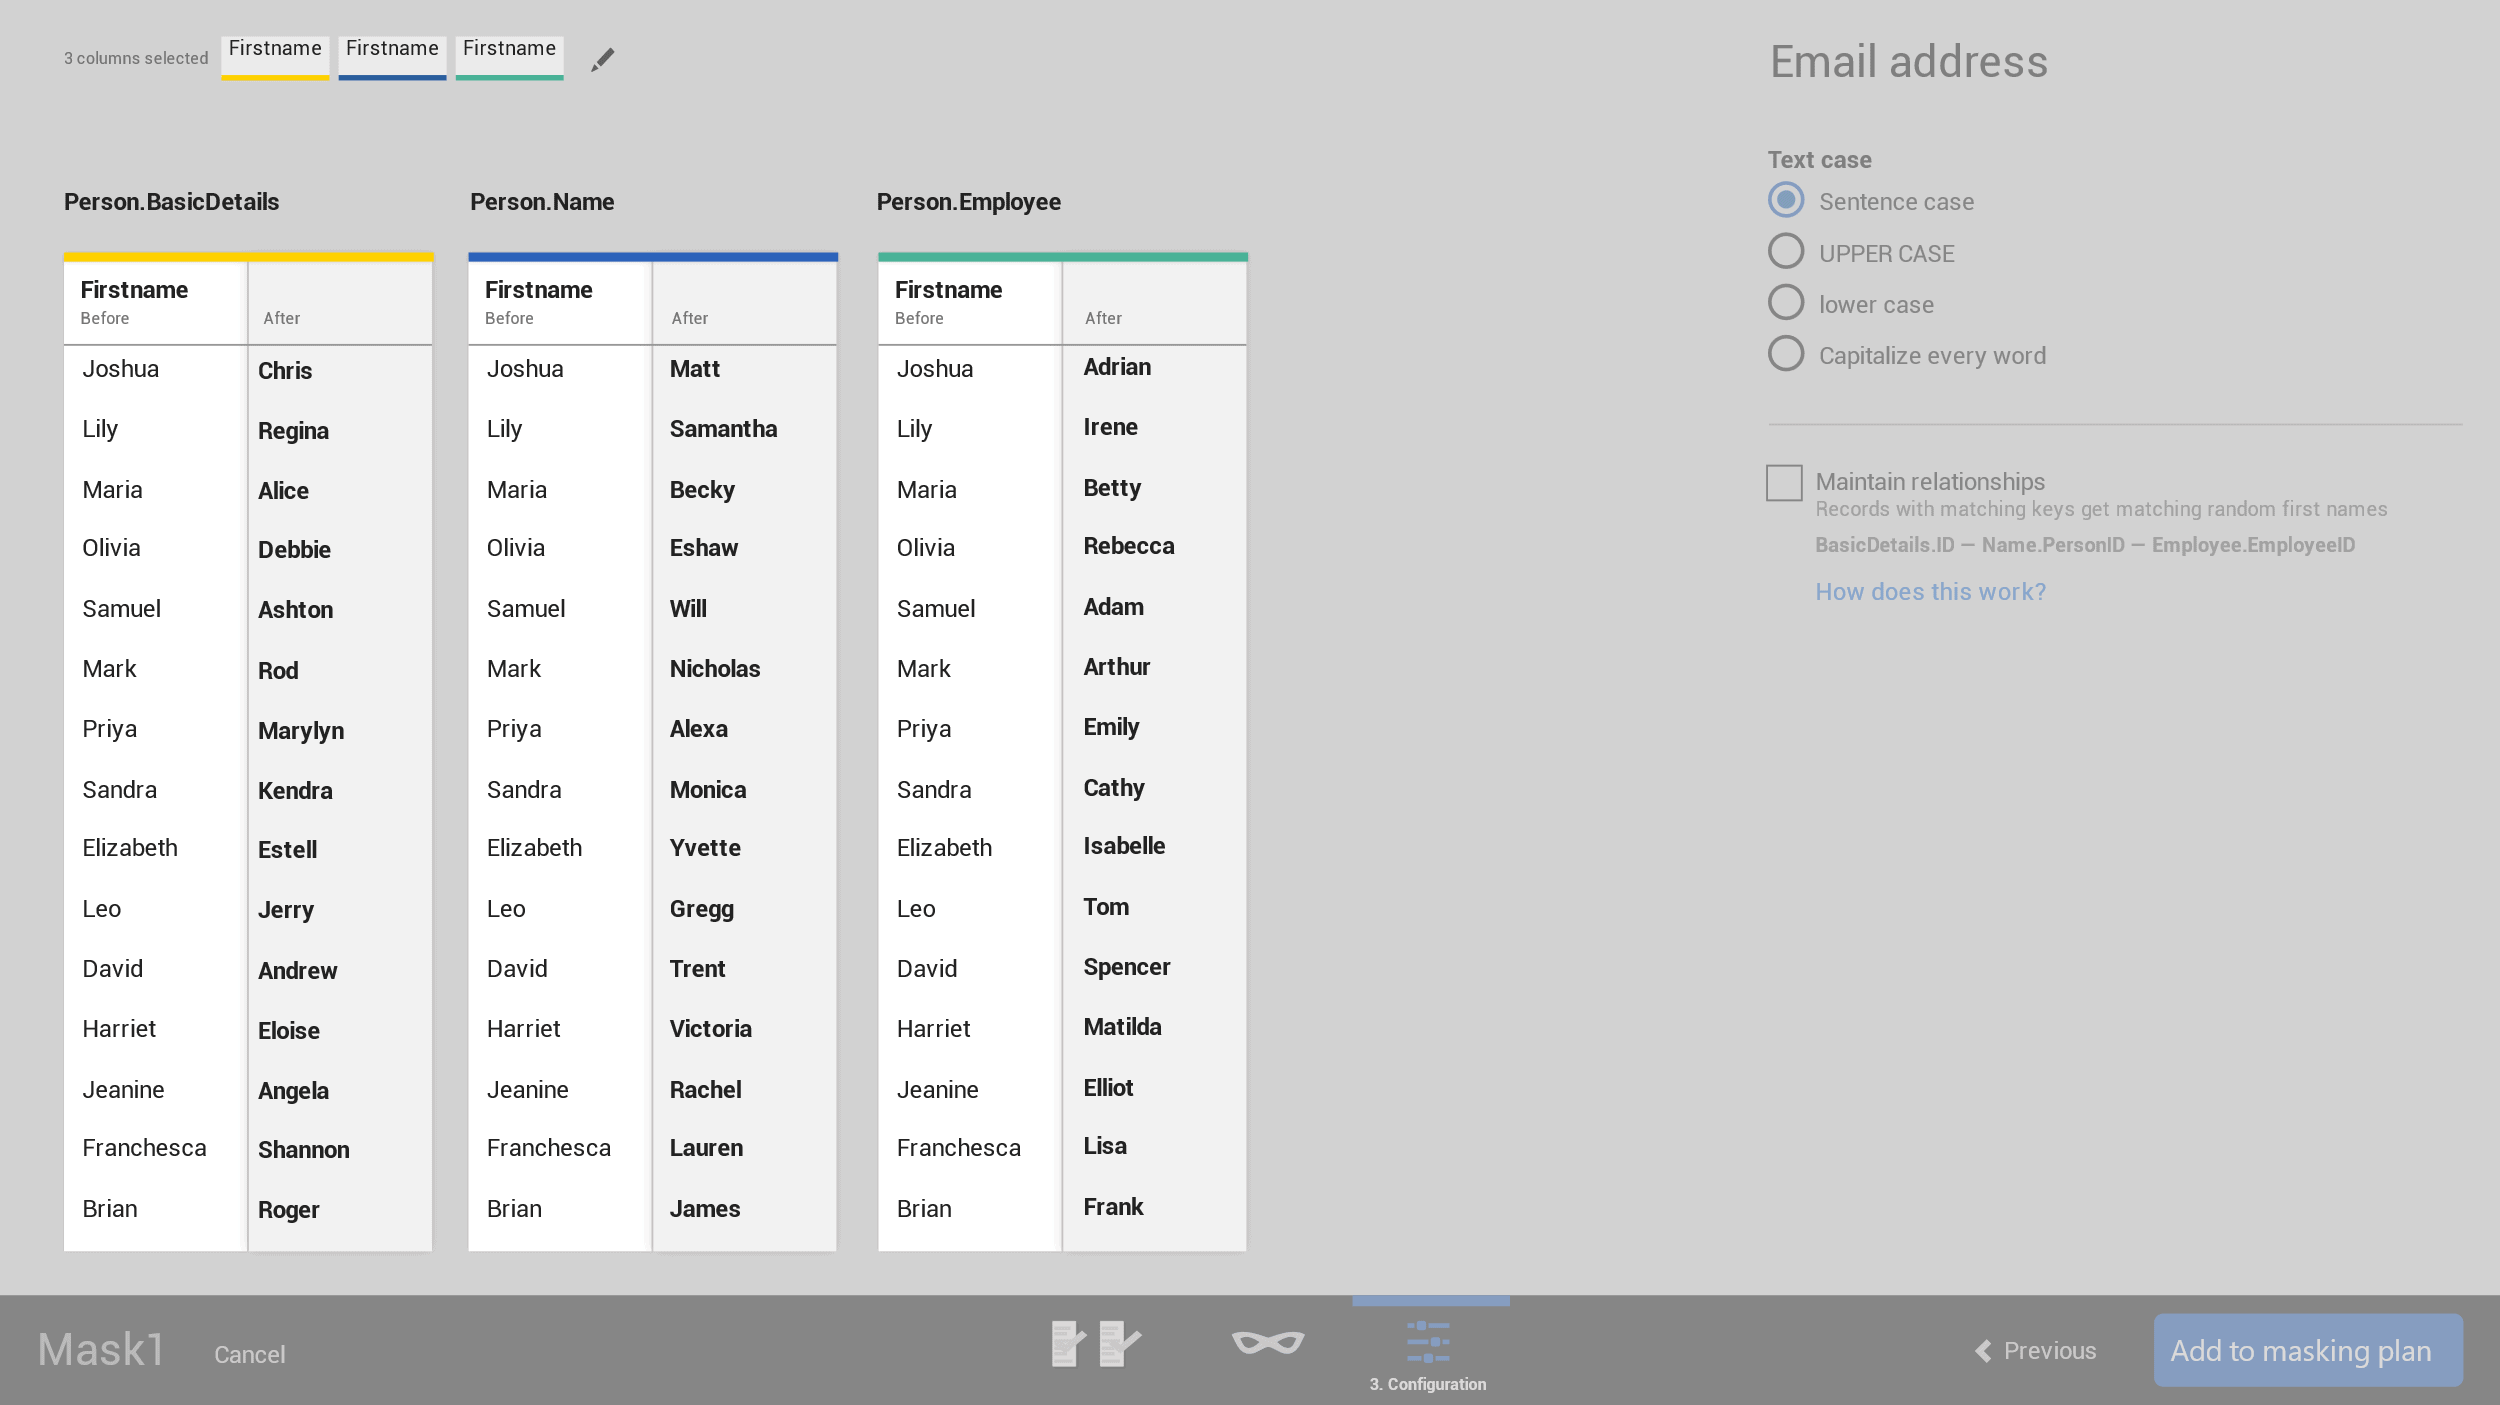Click the Mask1 title text
The image size is (2500, 1405).
pos(101,1350)
